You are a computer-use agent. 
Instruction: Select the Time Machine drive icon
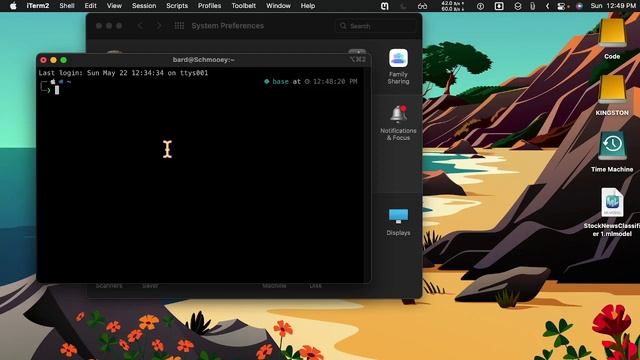point(612,151)
